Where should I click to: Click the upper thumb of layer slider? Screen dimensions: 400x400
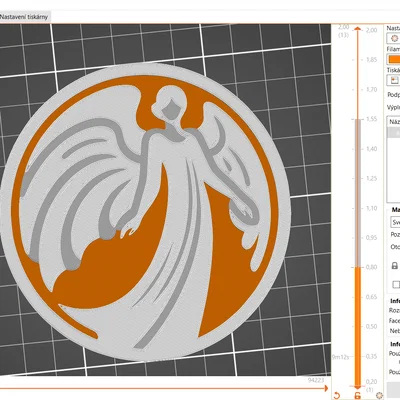[x=357, y=29]
